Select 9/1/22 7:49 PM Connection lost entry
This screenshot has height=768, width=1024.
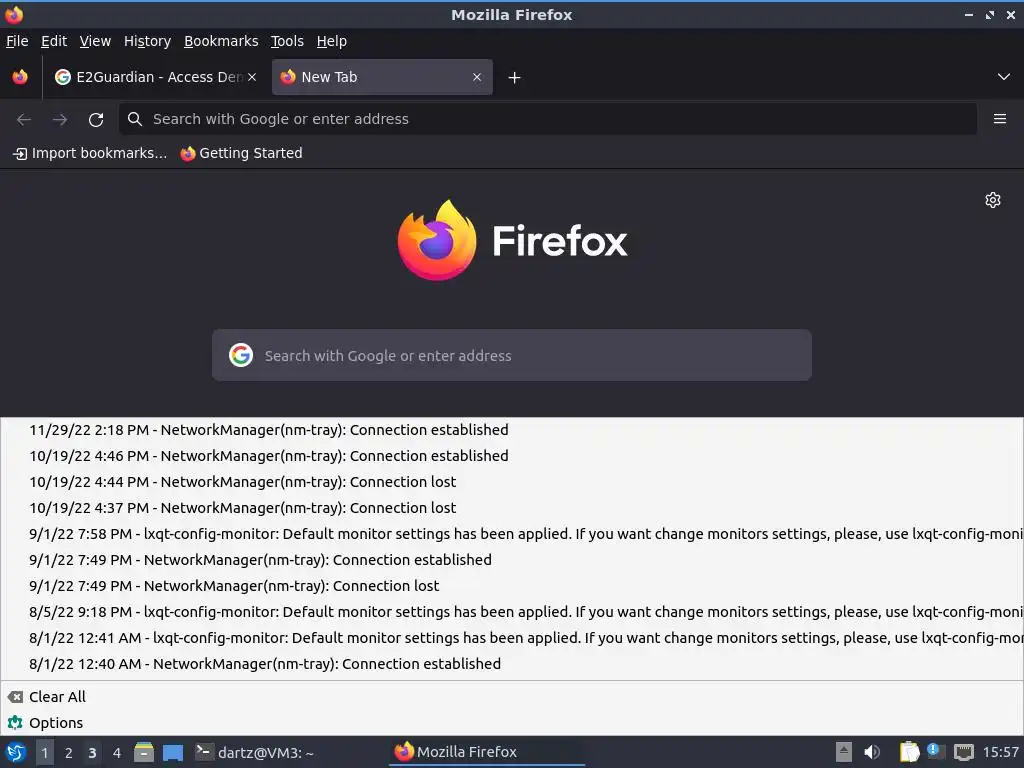[x=512, y=586]
